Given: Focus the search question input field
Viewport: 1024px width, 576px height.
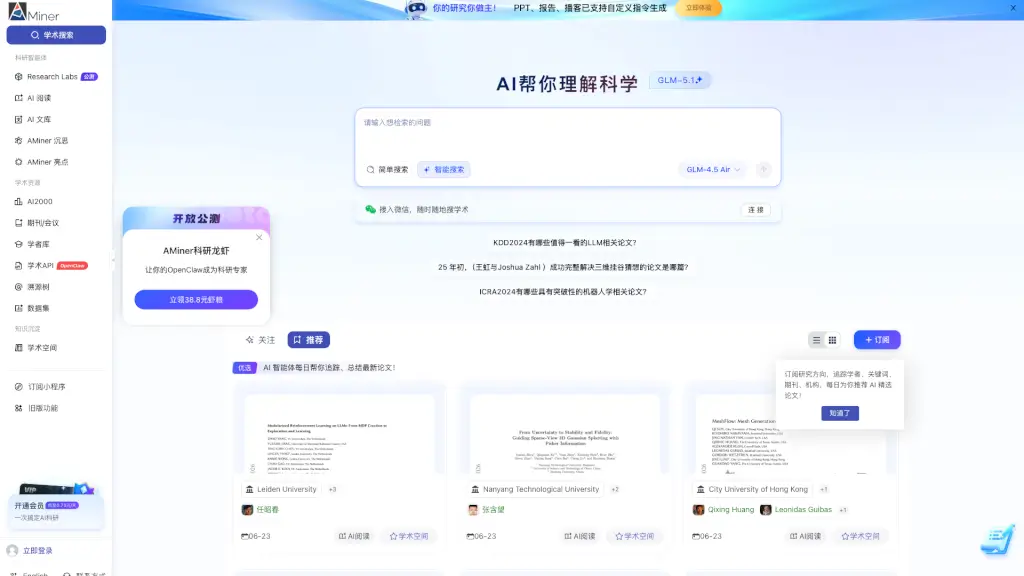Looking at the screenshot, I should [x=567, y=131].
